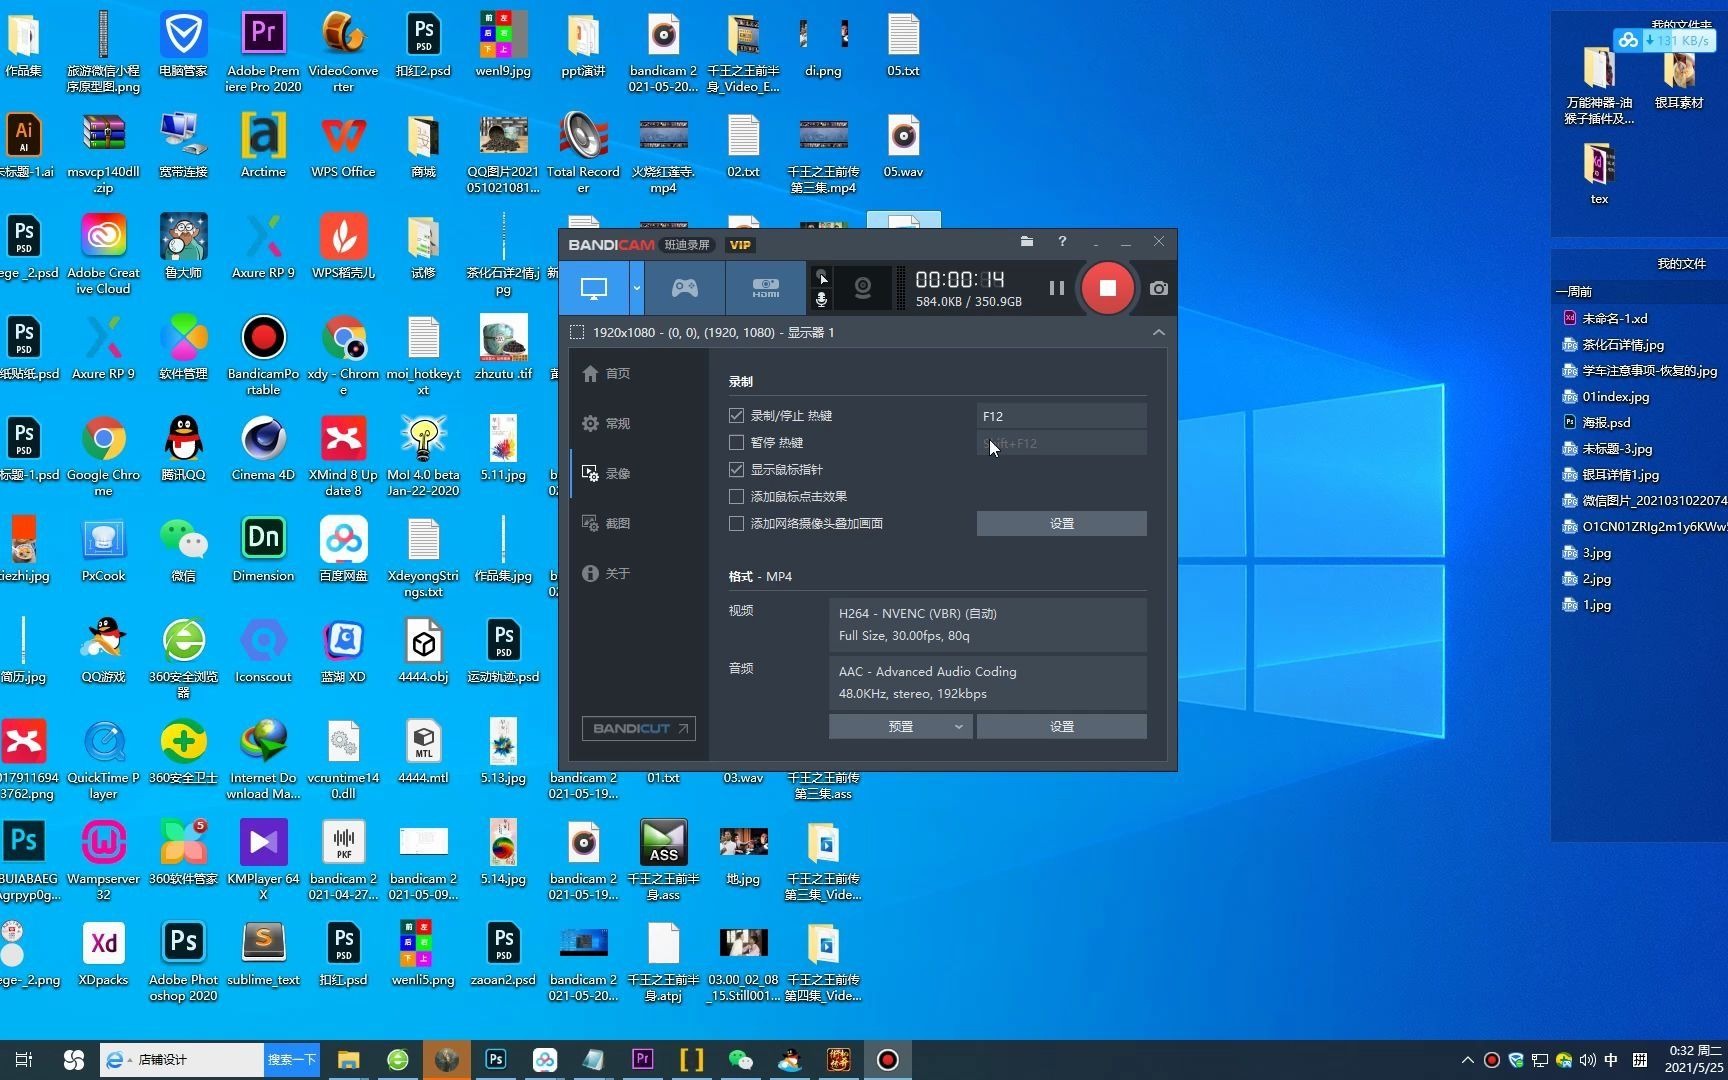Enable 添加网络摄像头叠加画面 checkbox
1728x1080 pixels.
(x=737, y=523)
